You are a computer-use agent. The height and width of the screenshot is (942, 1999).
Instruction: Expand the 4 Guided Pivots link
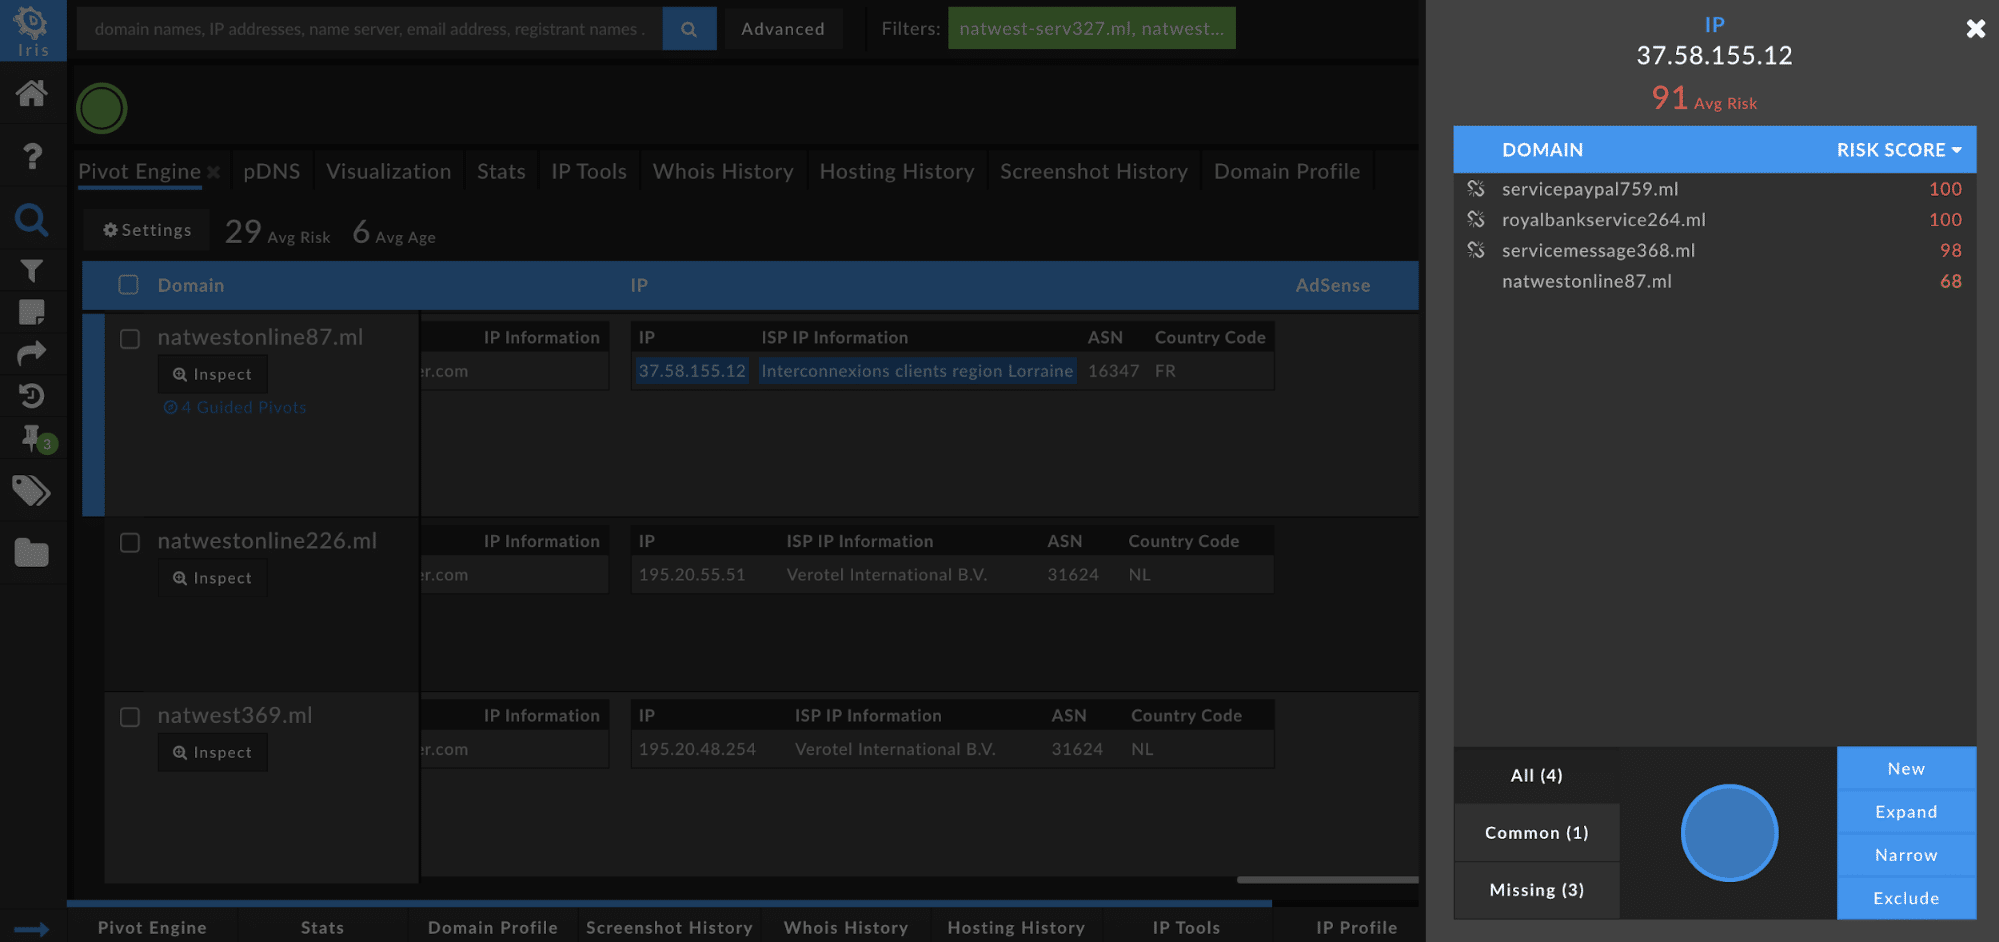235,408
